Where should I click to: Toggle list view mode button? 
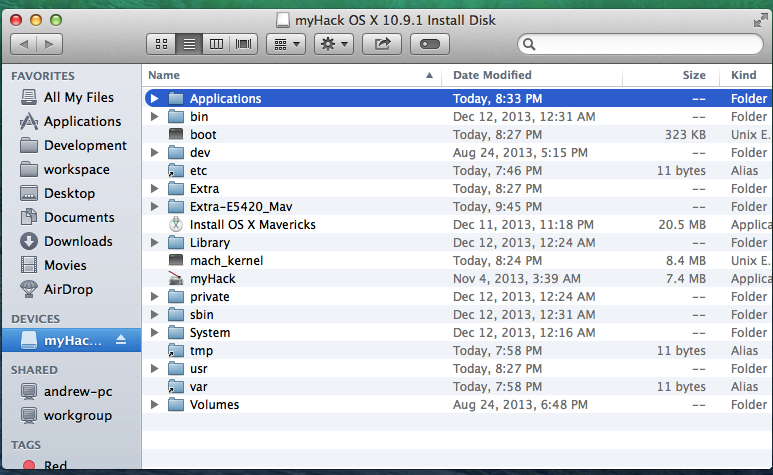click(x=189, y=44)
